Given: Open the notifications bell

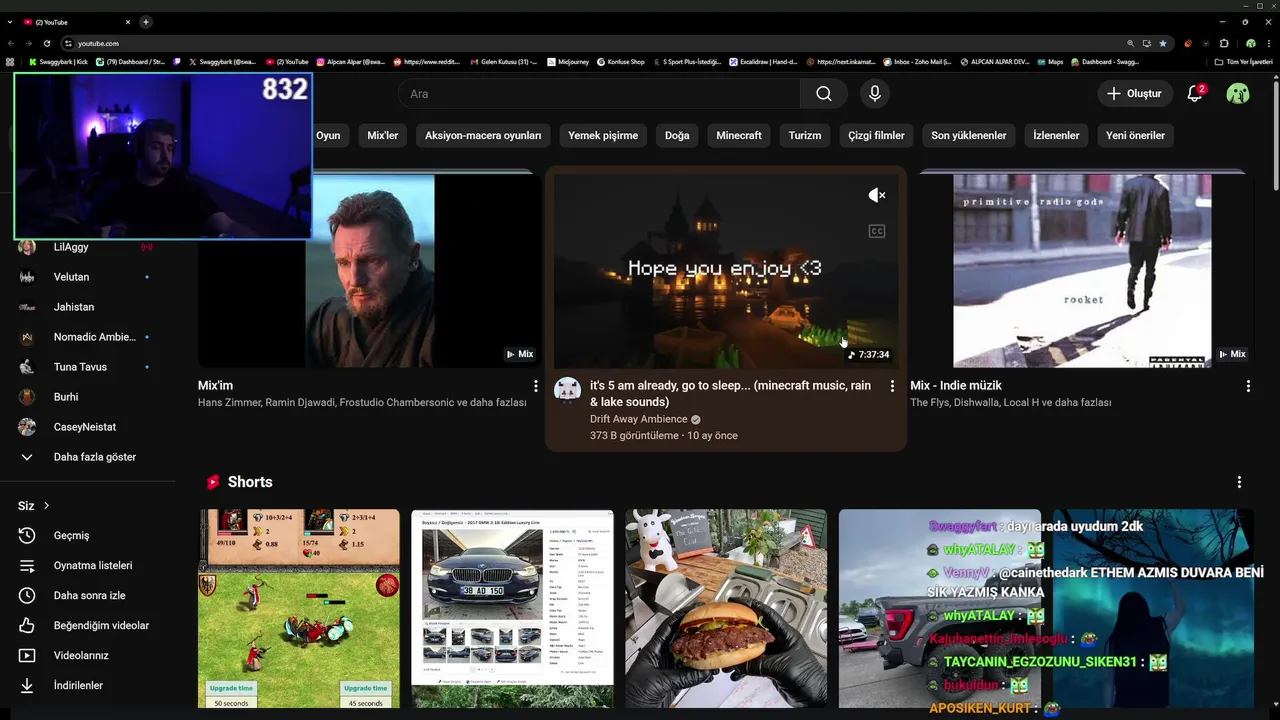Looking at the screenshot, I should click(1194, 93).
